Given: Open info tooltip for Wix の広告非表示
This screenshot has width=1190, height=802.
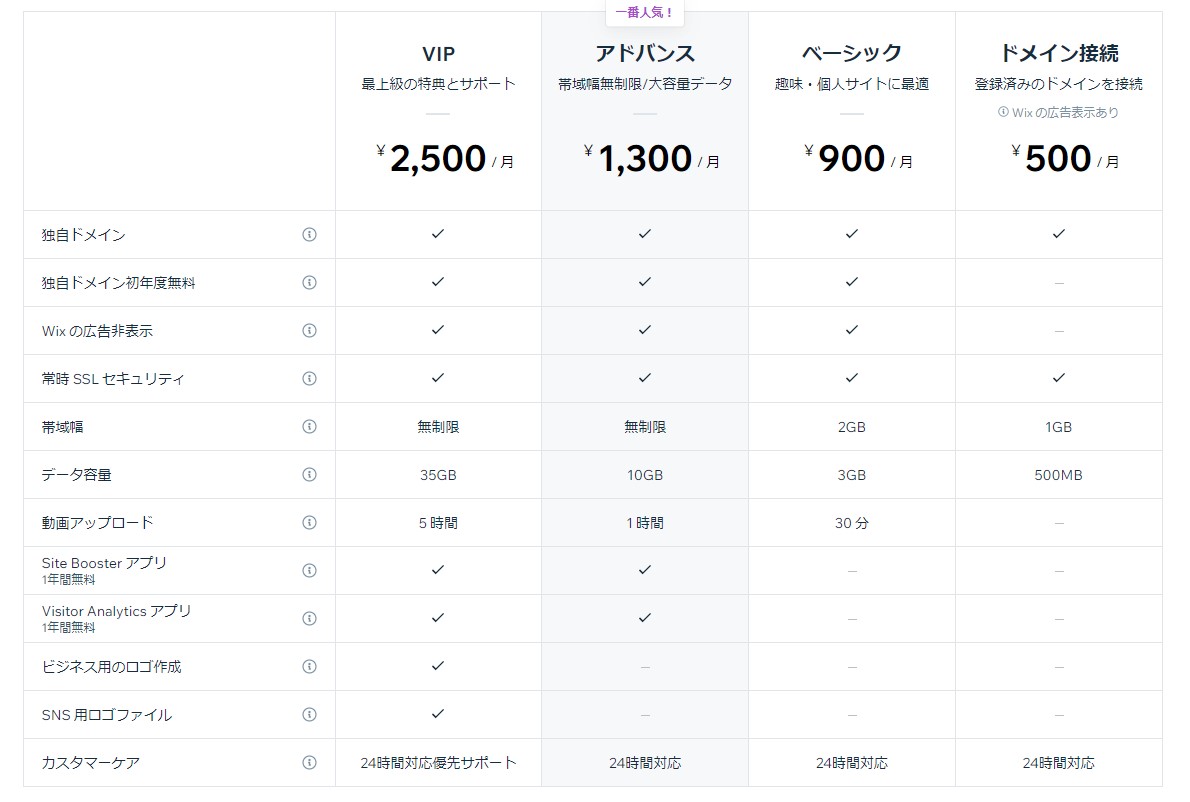Looking at the screenshot, I should 309,331.
